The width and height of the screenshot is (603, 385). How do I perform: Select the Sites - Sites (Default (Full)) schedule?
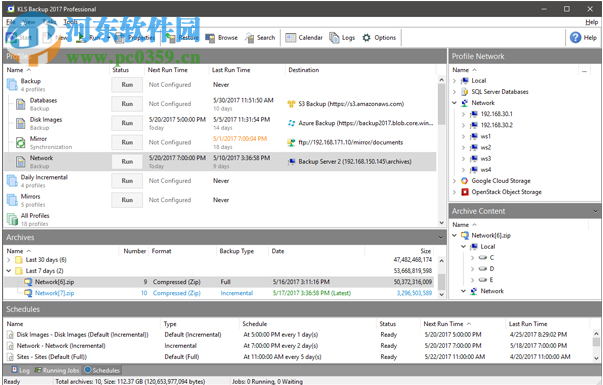(296, 357)
